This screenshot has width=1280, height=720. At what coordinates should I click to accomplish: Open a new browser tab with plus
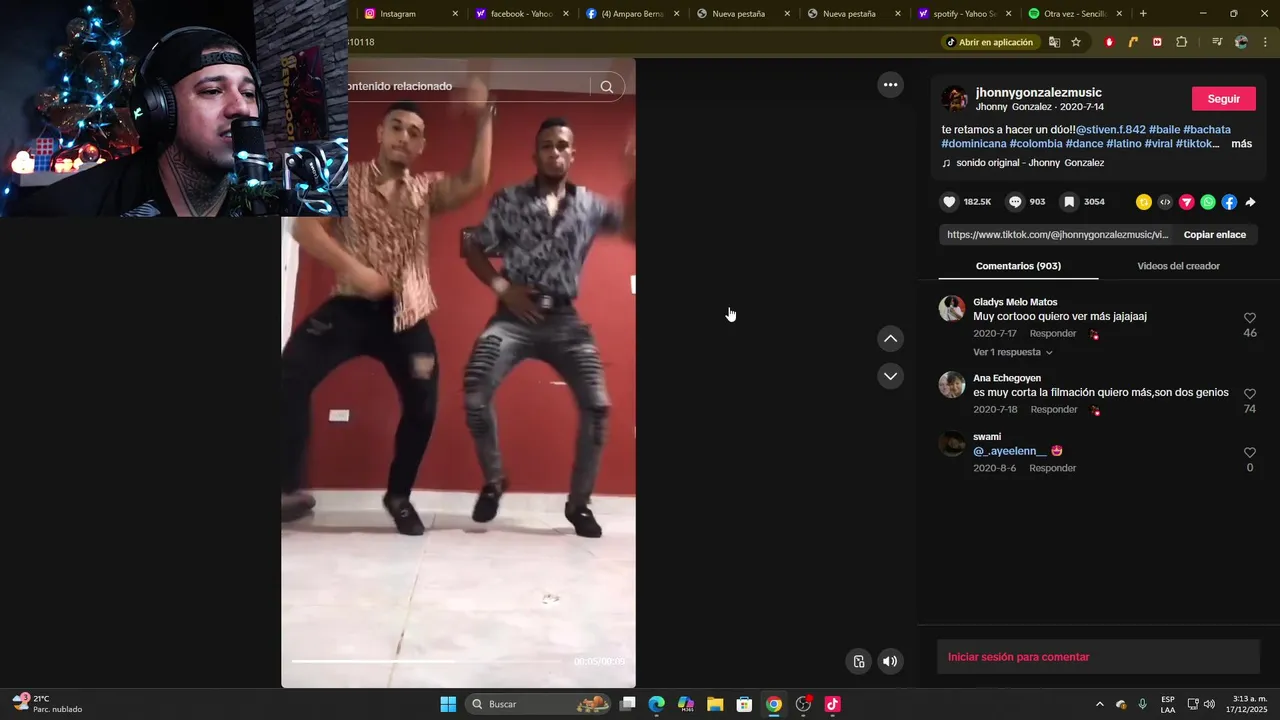(x=1143, y=14)
